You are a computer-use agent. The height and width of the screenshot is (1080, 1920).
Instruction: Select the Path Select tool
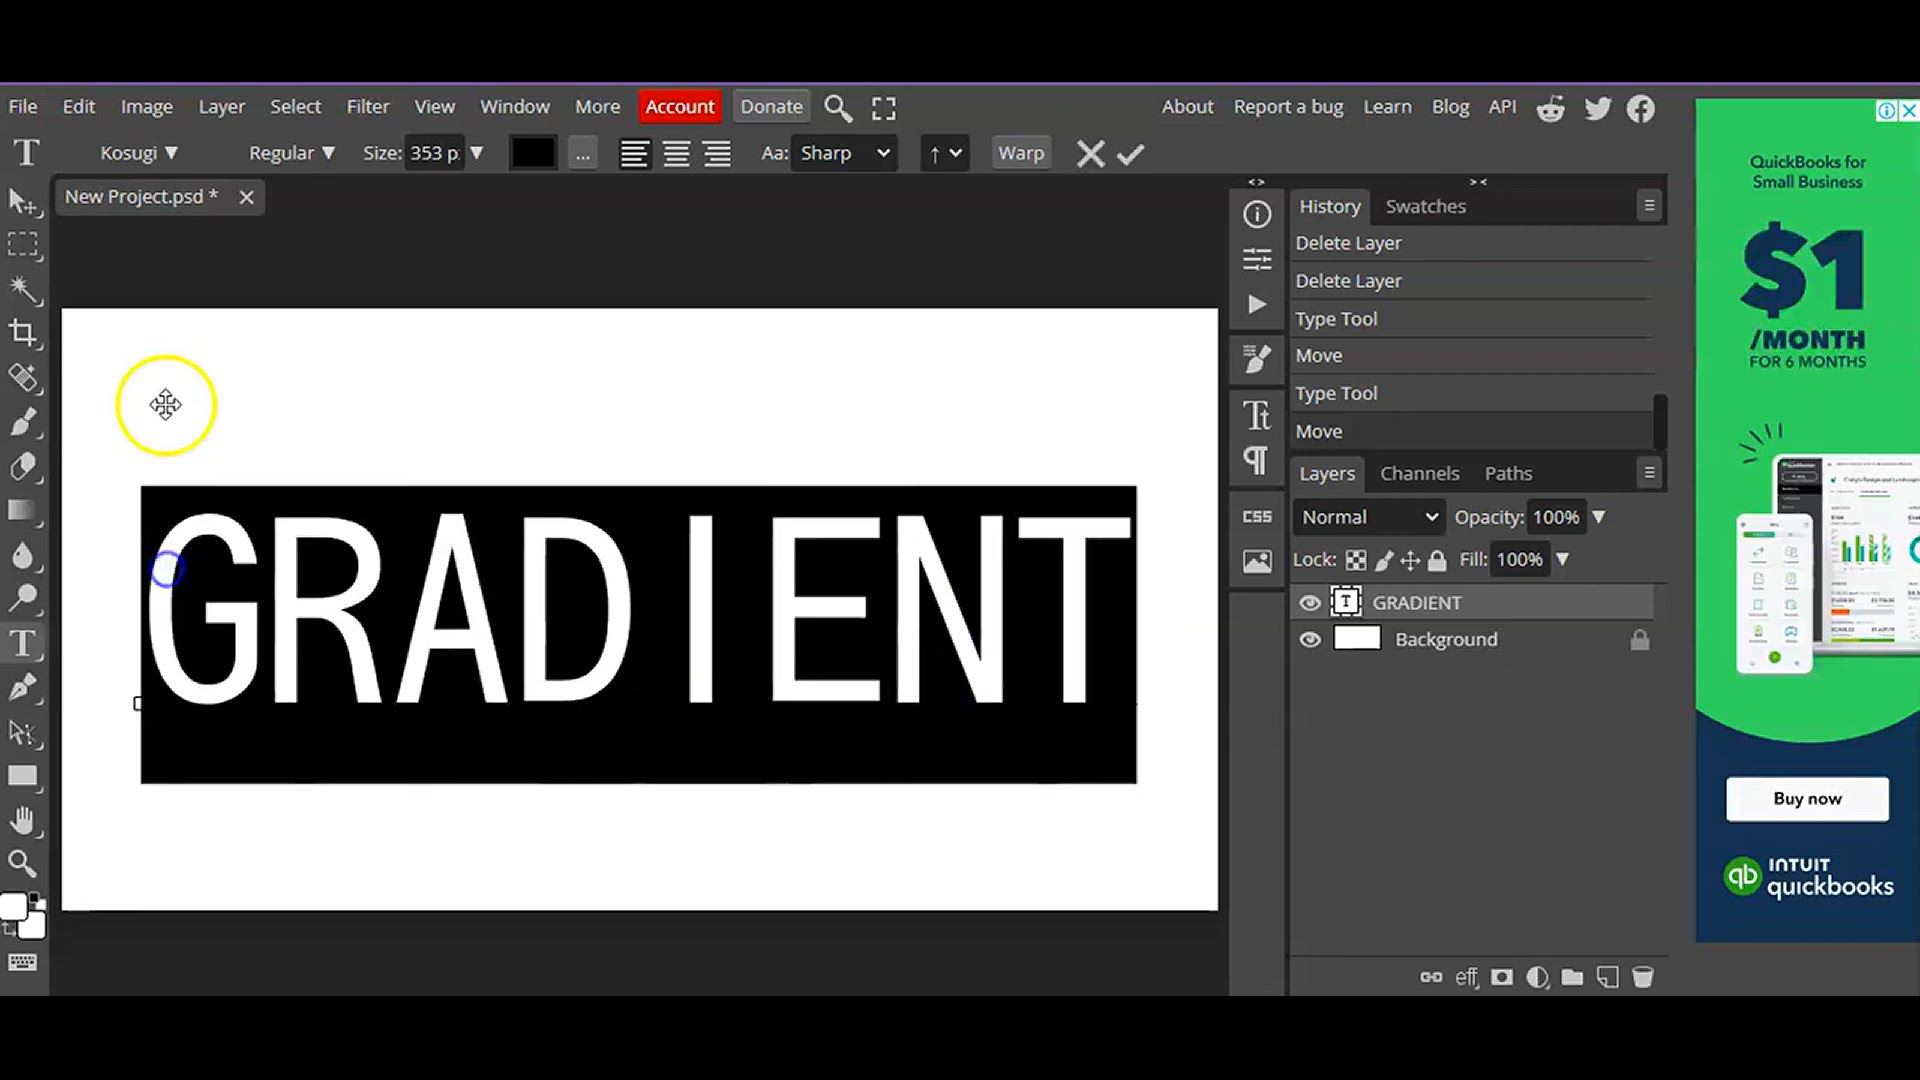23,732
